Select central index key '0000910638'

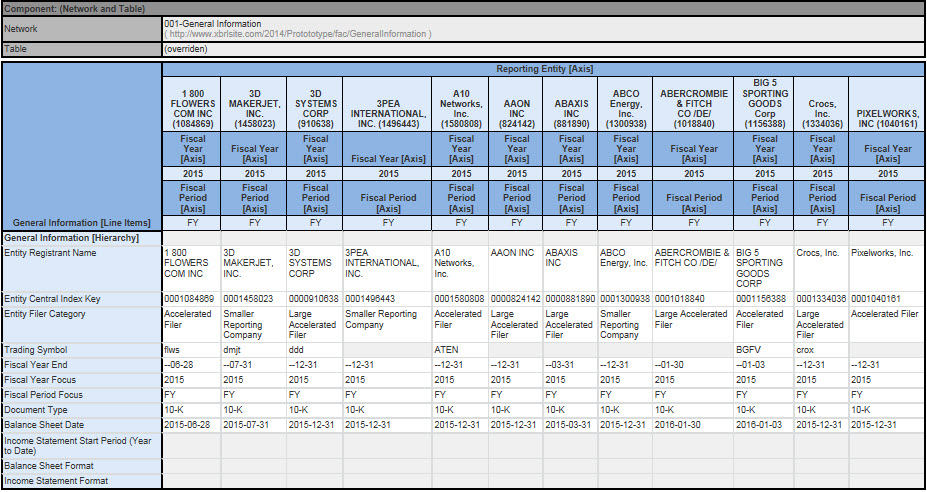tap(313, 299)
